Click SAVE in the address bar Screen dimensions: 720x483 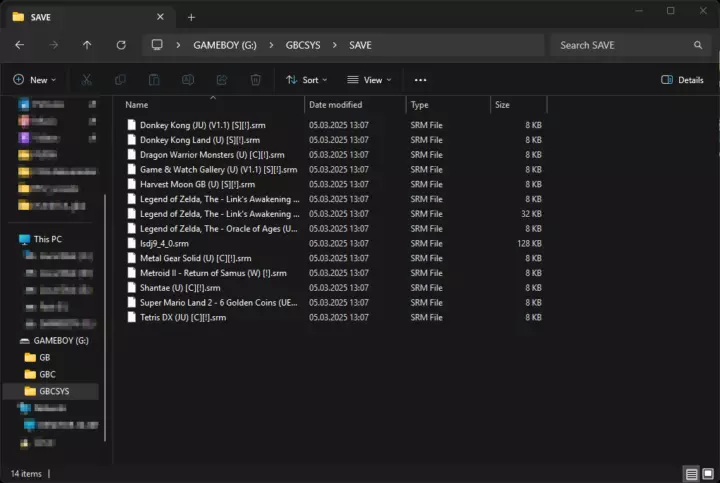pos(360,45)
